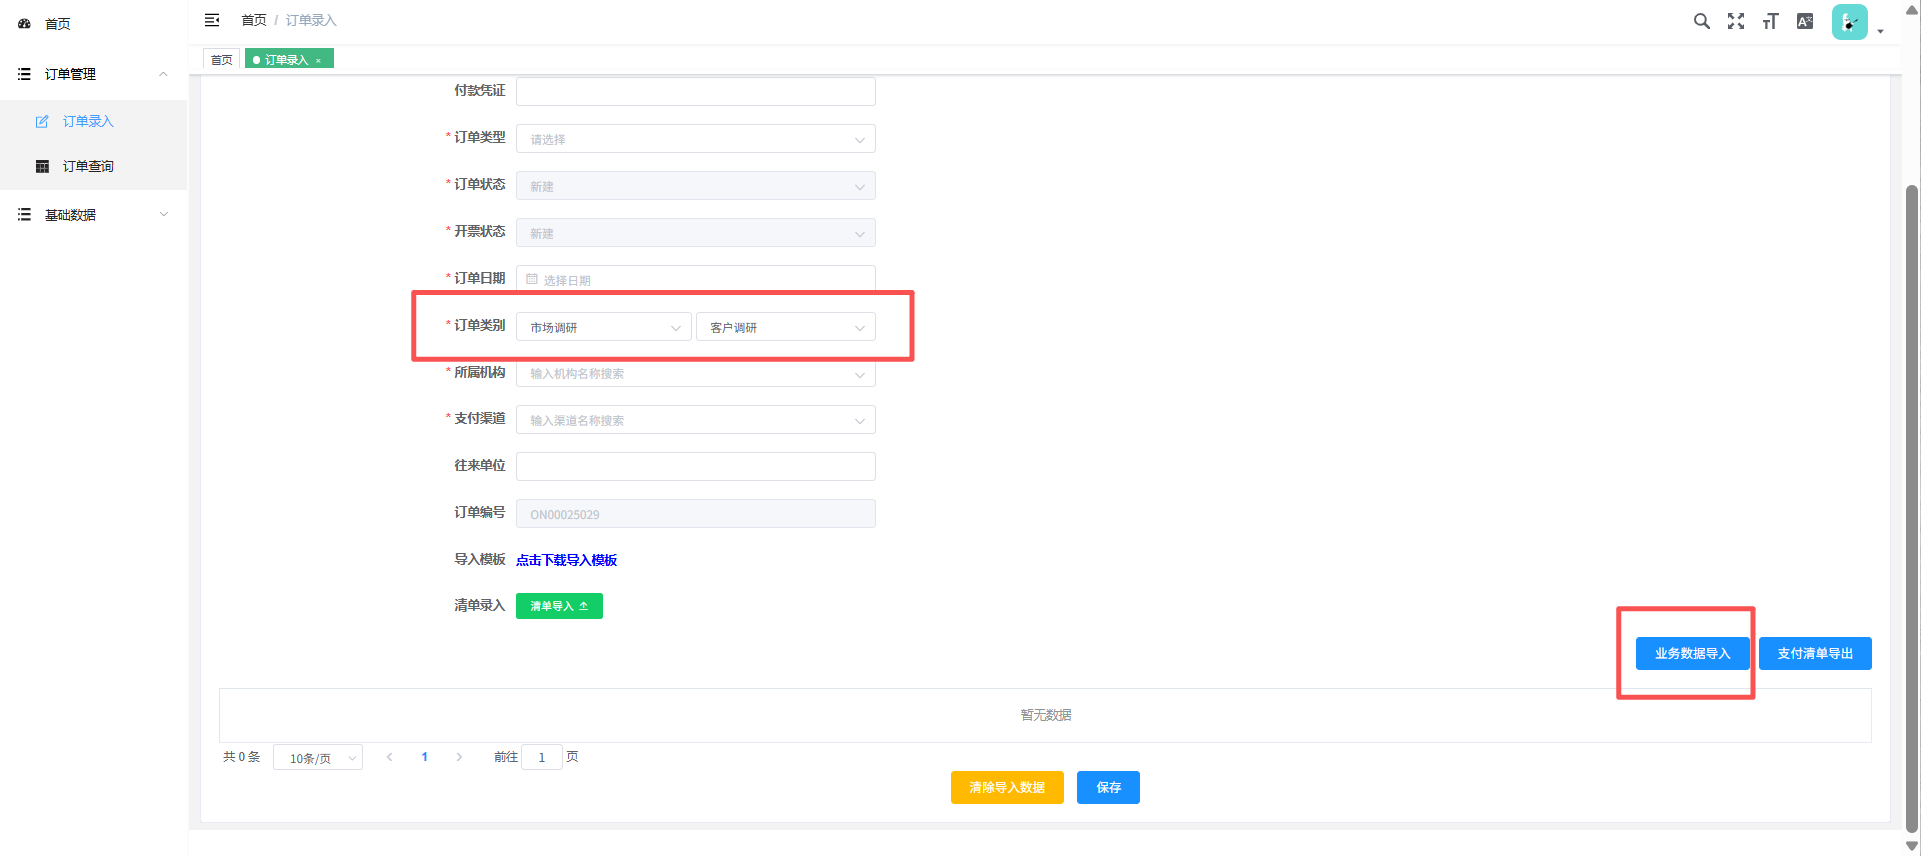Close the 订单录入 tab
This screenshot has height=856, width=1921.
click(318, 61)
